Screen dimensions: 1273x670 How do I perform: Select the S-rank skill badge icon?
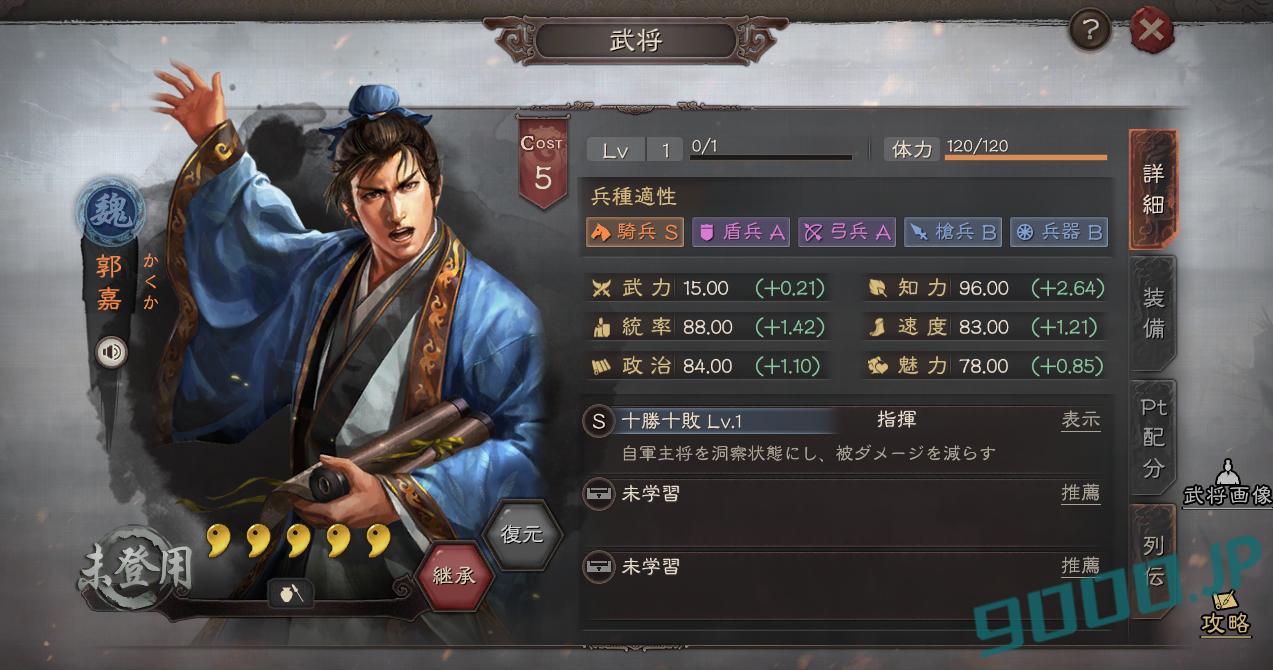(598, 421)
